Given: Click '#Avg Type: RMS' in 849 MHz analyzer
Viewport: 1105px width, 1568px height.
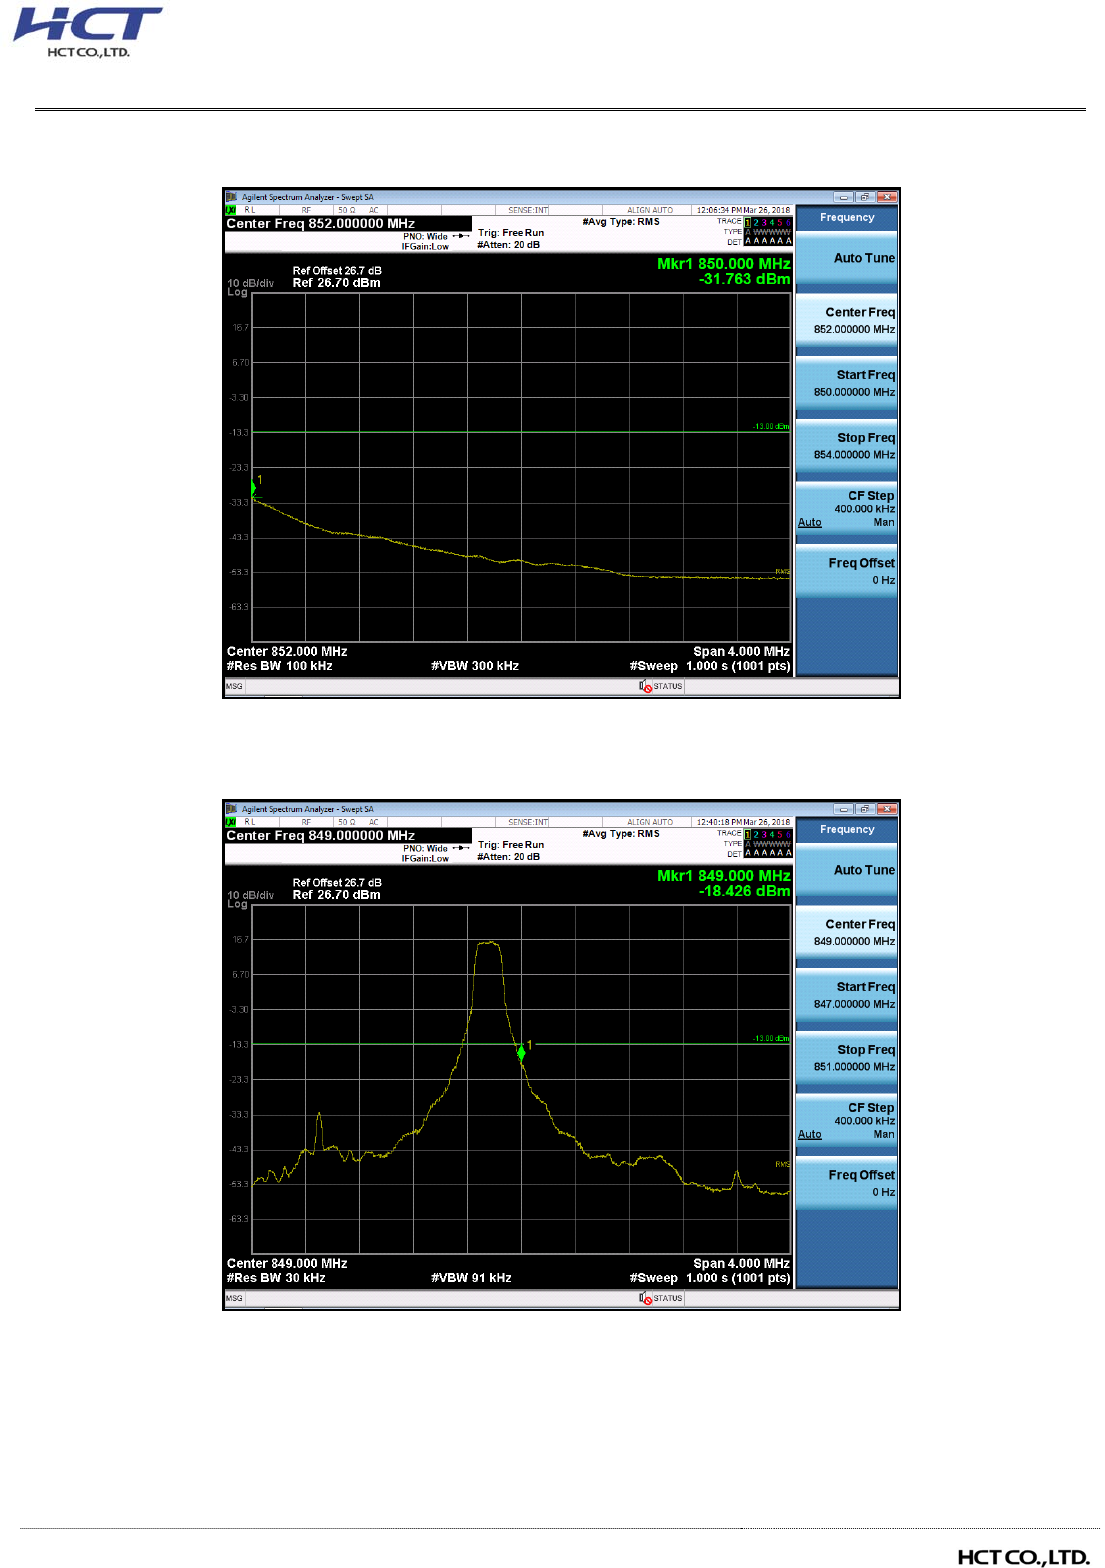Looking at the screenshot, I should coord(621,834).
